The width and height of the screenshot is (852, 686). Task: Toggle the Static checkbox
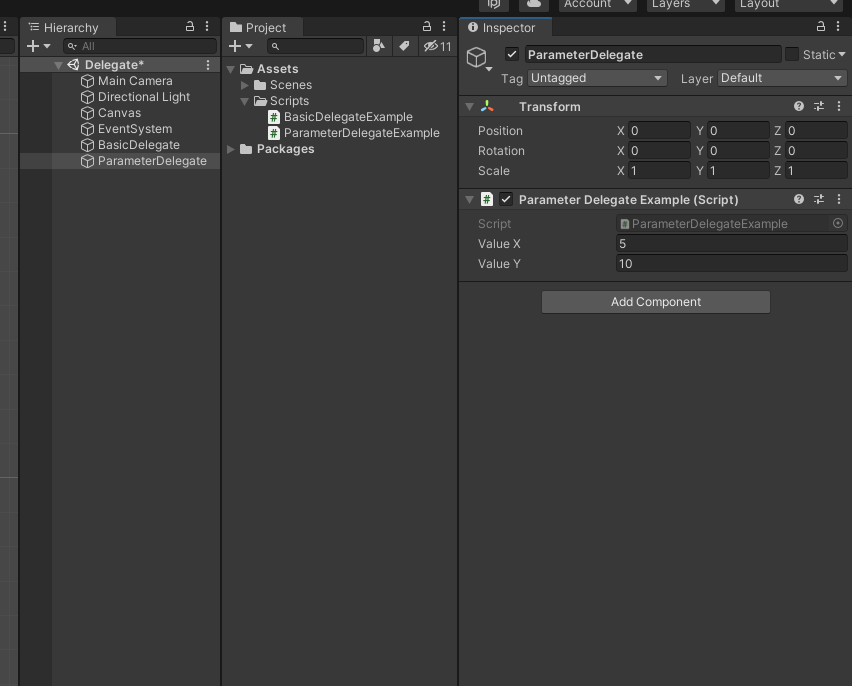792,54
